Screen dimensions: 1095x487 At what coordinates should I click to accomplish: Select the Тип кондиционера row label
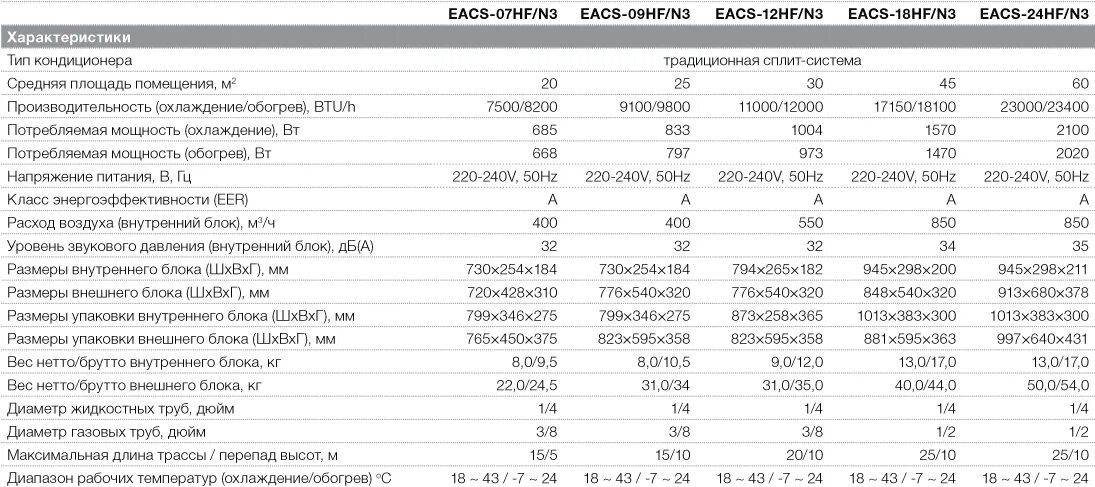tap(69, 61)
